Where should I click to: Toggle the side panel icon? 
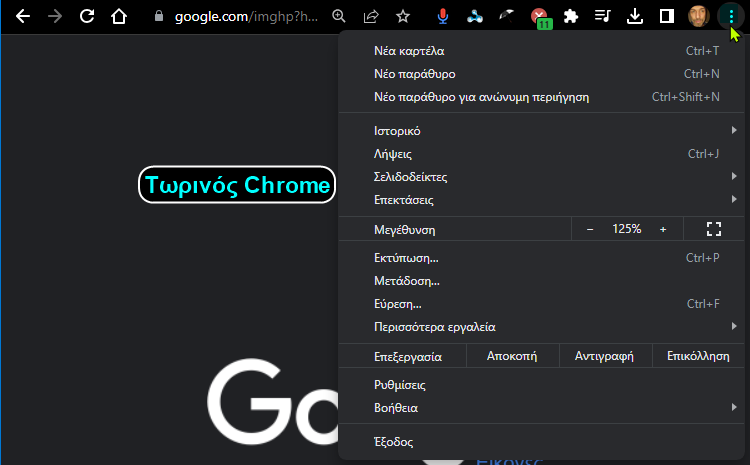pyautogui.click(x=667, y=16)
